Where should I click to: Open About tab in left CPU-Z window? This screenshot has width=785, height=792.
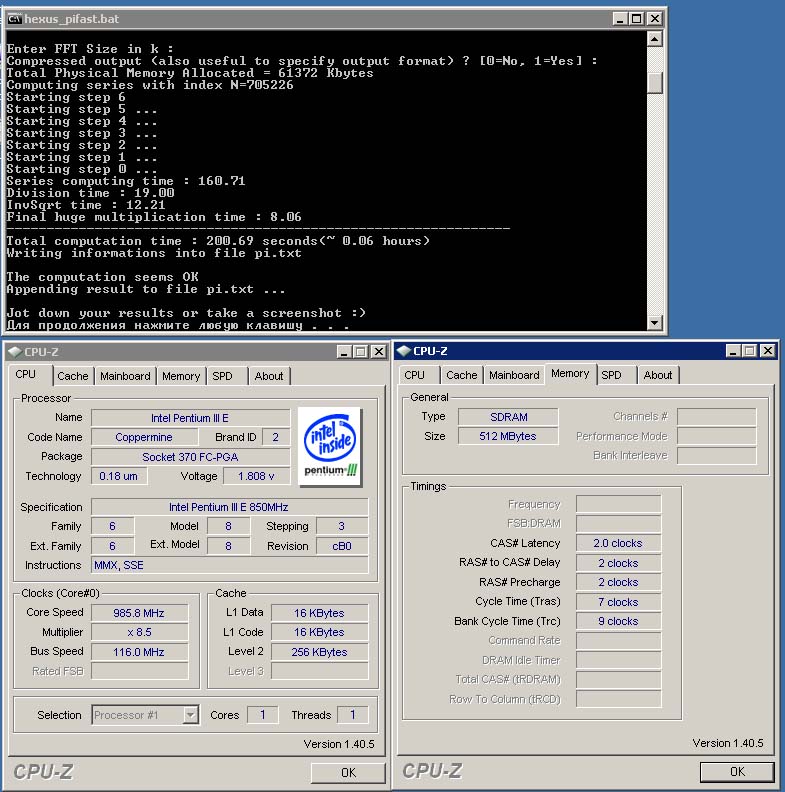tap(269, 376)
